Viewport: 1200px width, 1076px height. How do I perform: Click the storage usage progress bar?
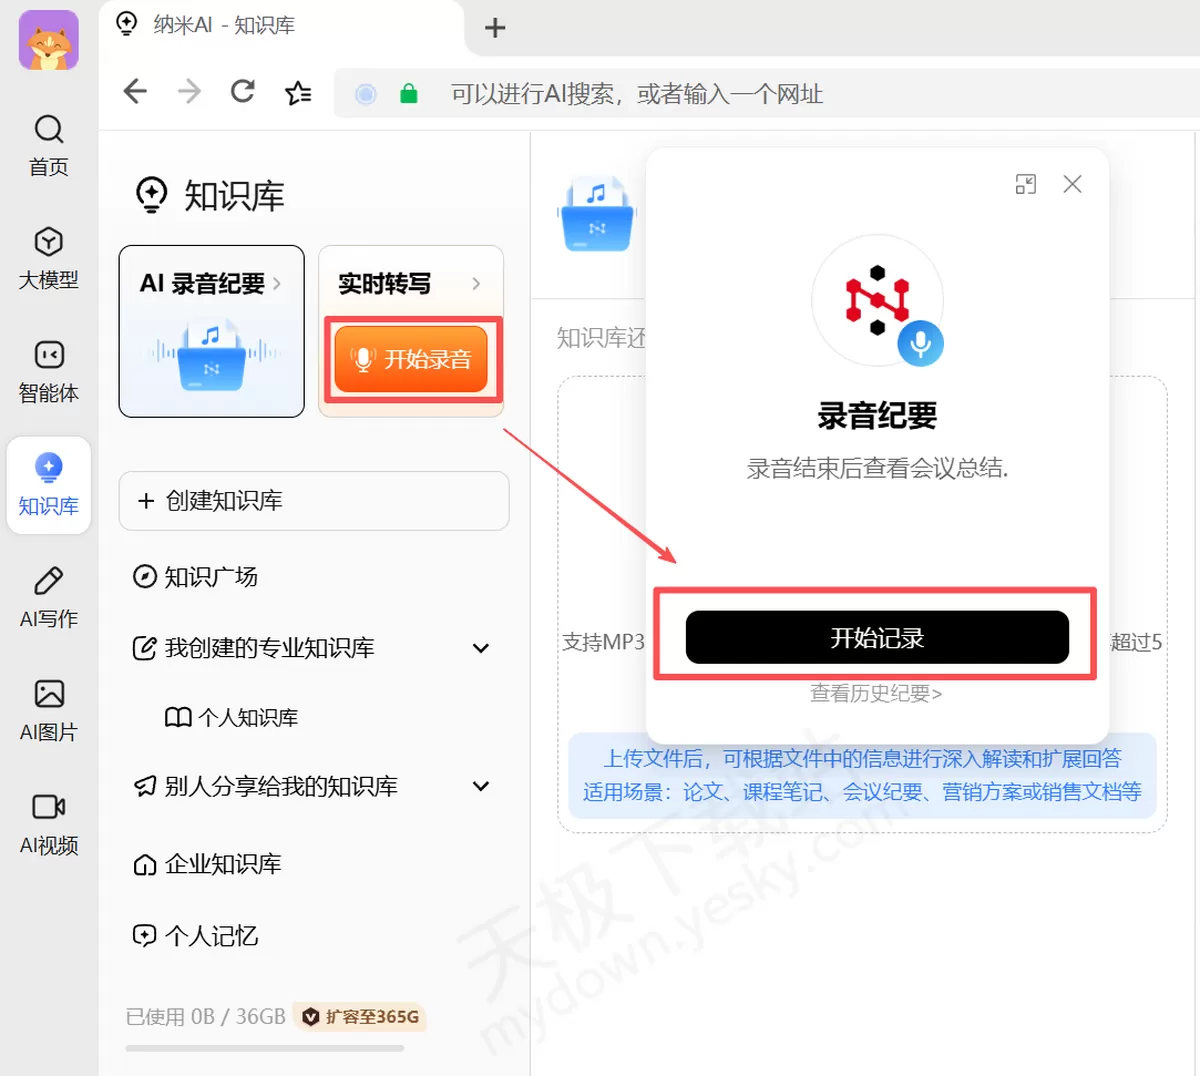pyautogui.click(x=265, y=1048)
